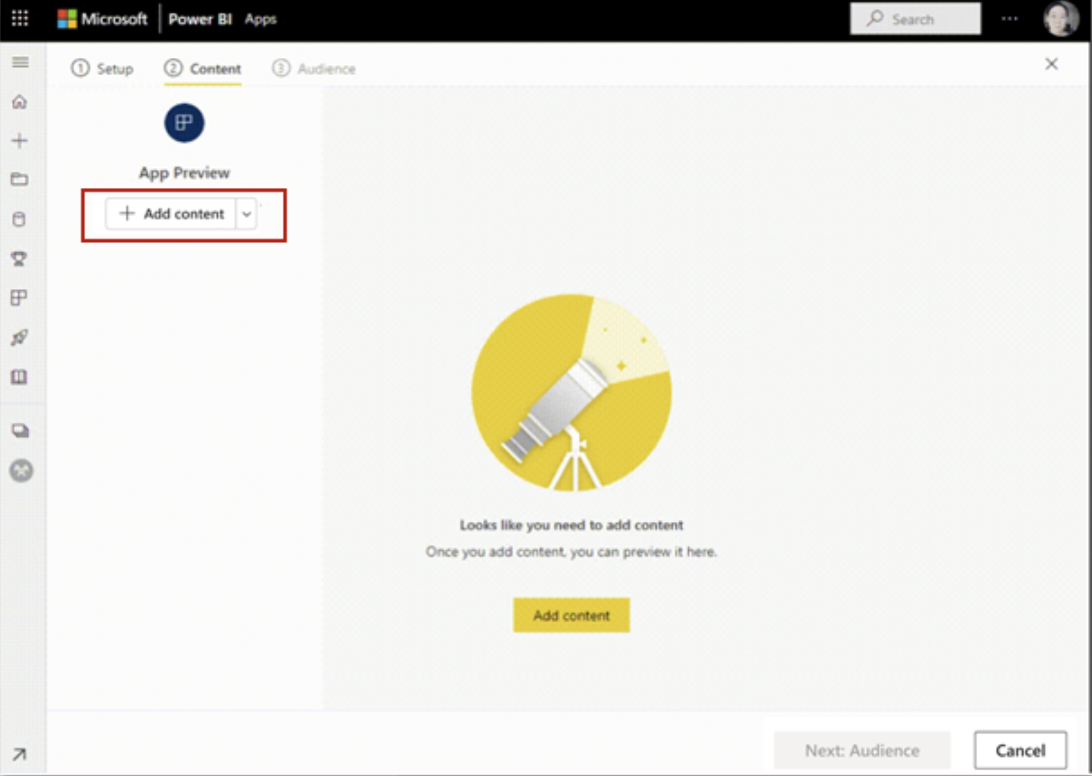Click the yellow Add content button
The width and height of the screenshot is (1092, 776).
click(571, 615)
